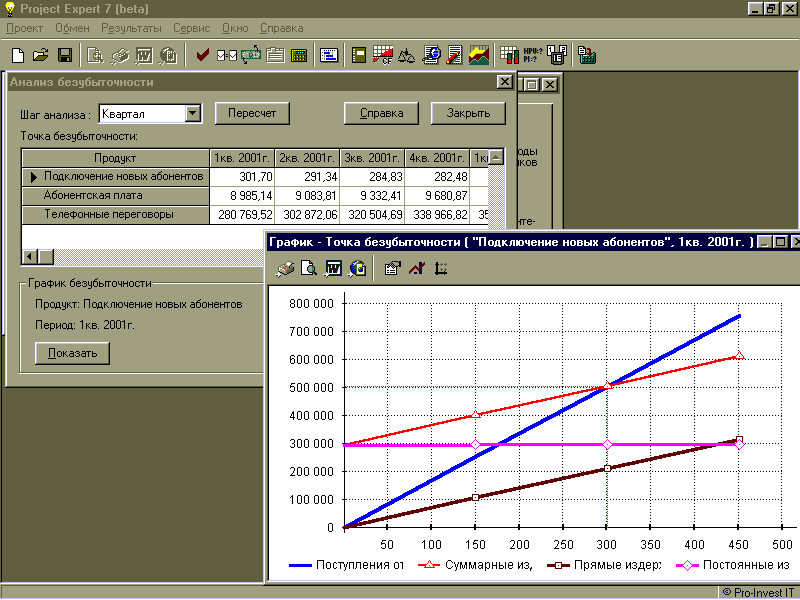Viewport: 800px width, 600px height.
Task: Open the calendar plan Gantt icon
Action: point(329,55)
